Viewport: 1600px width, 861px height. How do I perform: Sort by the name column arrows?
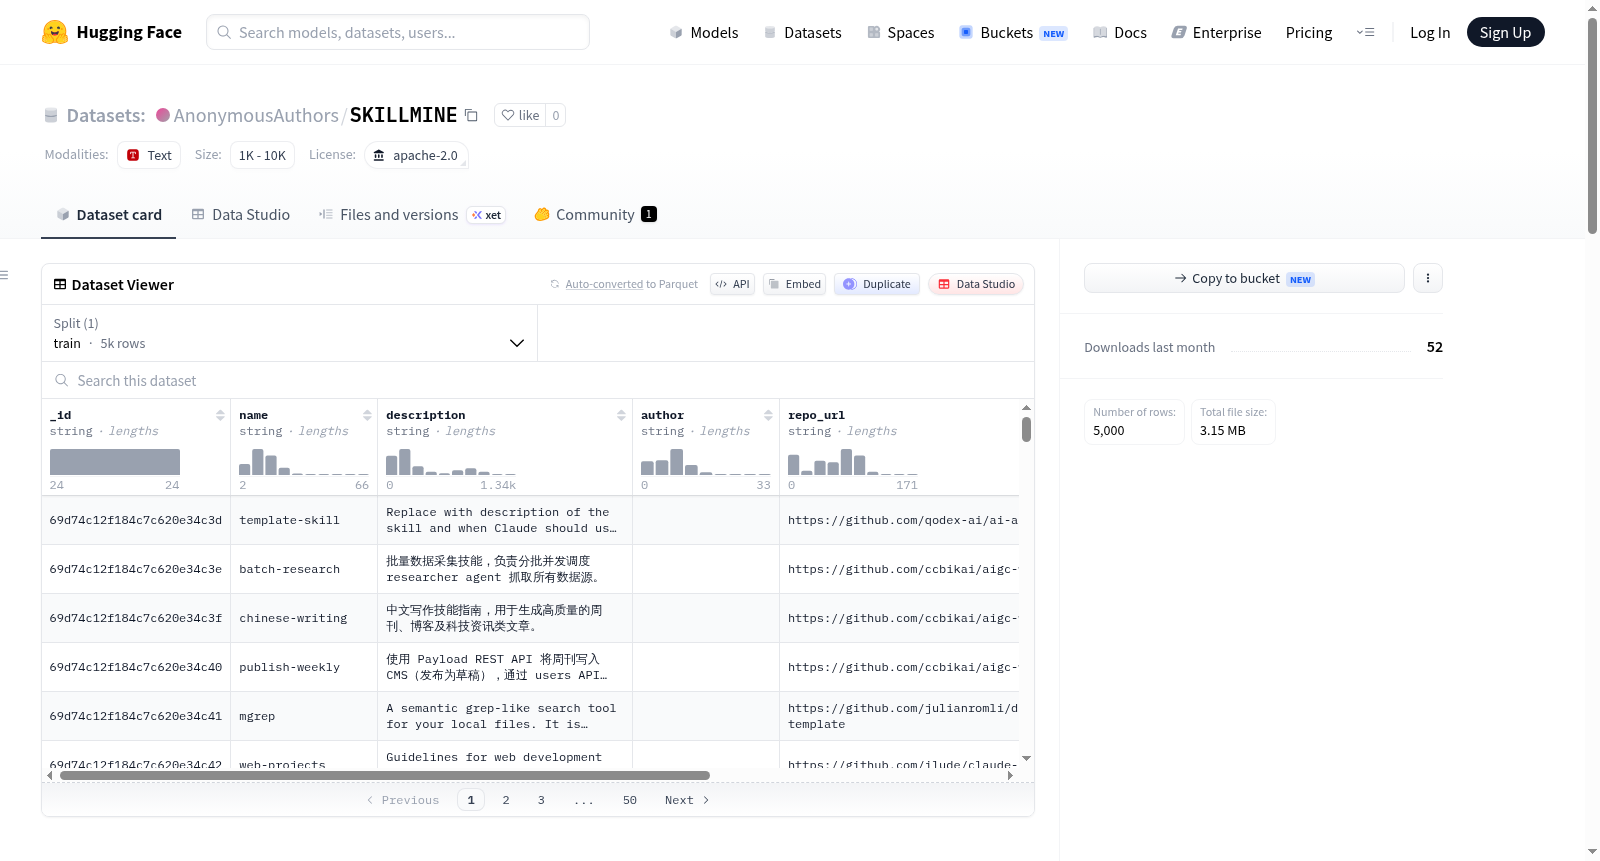pos(367,415)
